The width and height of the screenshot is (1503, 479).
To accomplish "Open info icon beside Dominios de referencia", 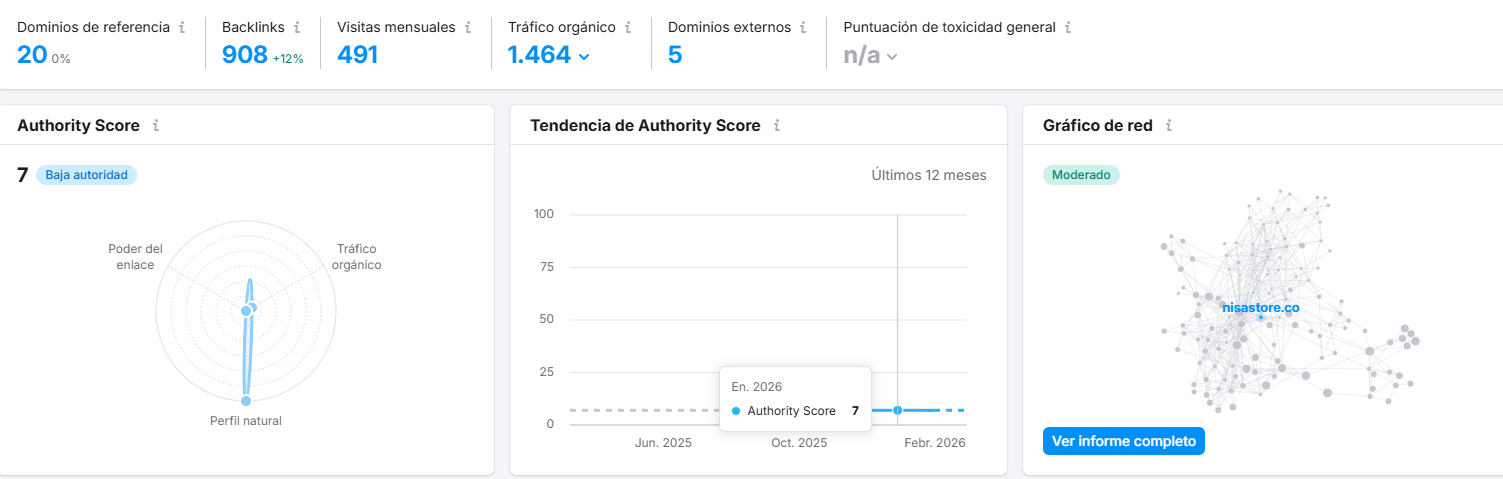I will [x=182, y=28].
